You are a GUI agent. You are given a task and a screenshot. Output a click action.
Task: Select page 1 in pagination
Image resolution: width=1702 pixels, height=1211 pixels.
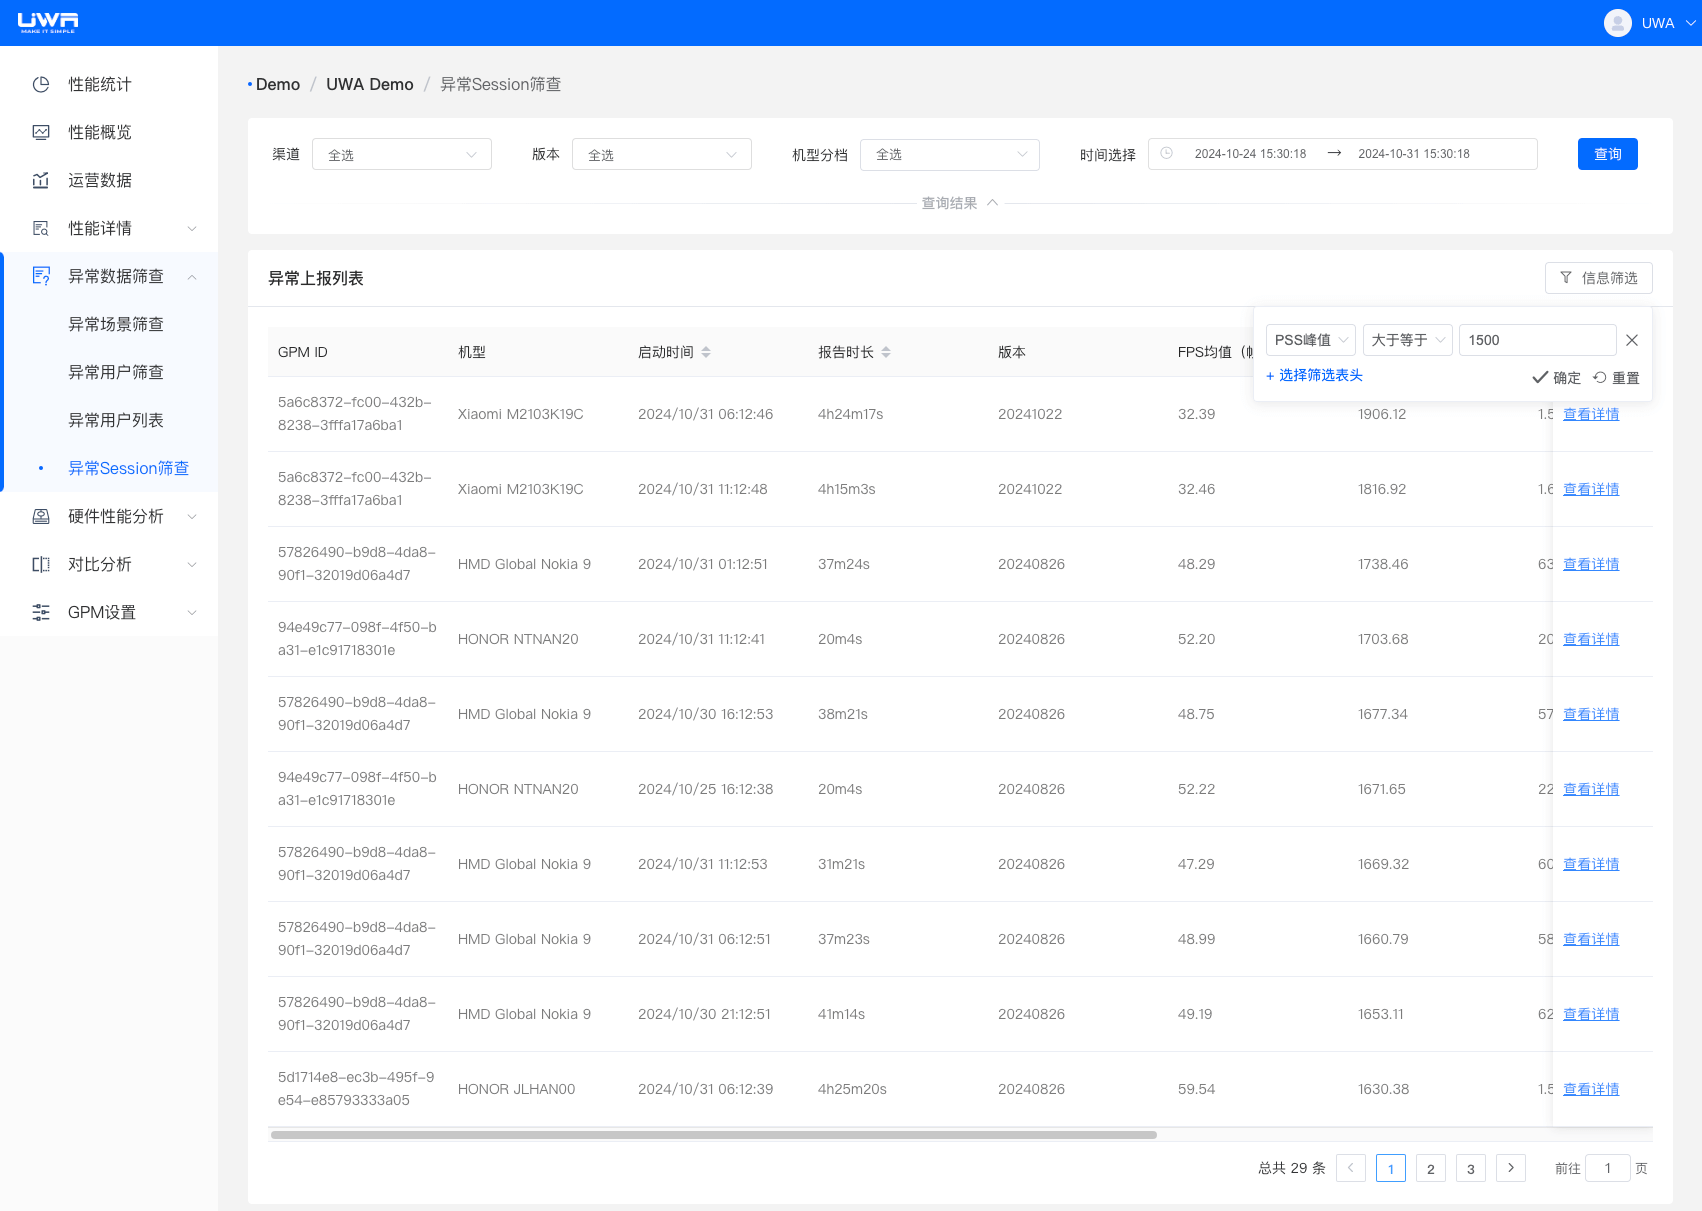pyautogui.click(x=1390, y=1168)
